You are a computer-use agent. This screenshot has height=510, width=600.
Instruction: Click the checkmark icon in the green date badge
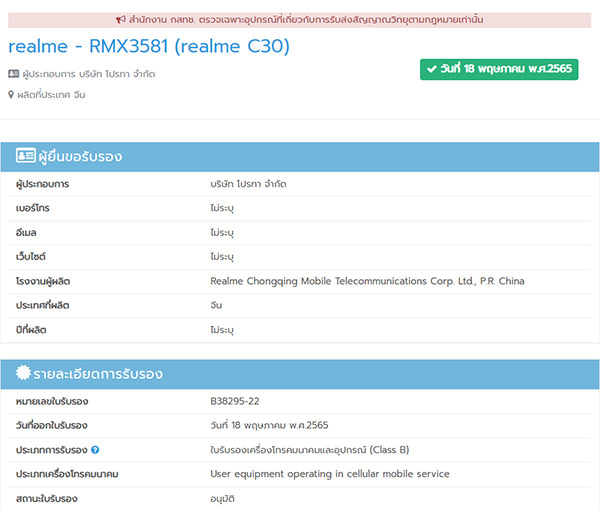pos(432,69)
